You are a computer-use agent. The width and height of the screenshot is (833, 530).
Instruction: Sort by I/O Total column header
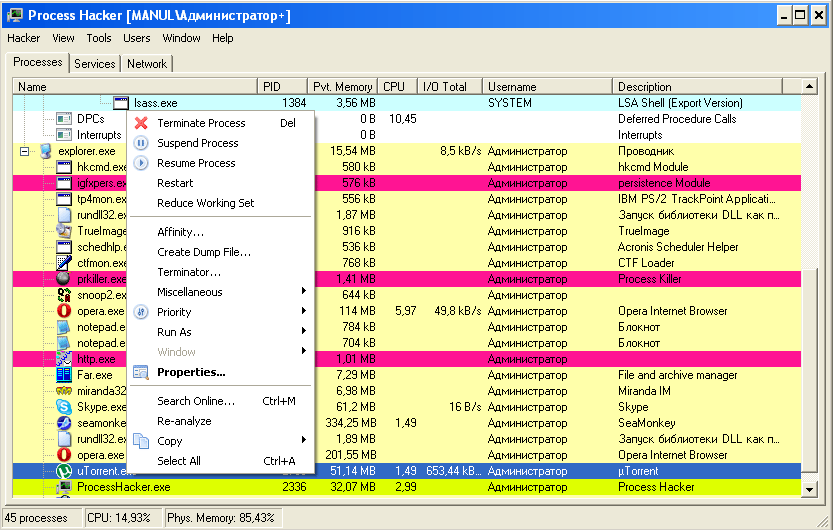(x=450, y=87)
